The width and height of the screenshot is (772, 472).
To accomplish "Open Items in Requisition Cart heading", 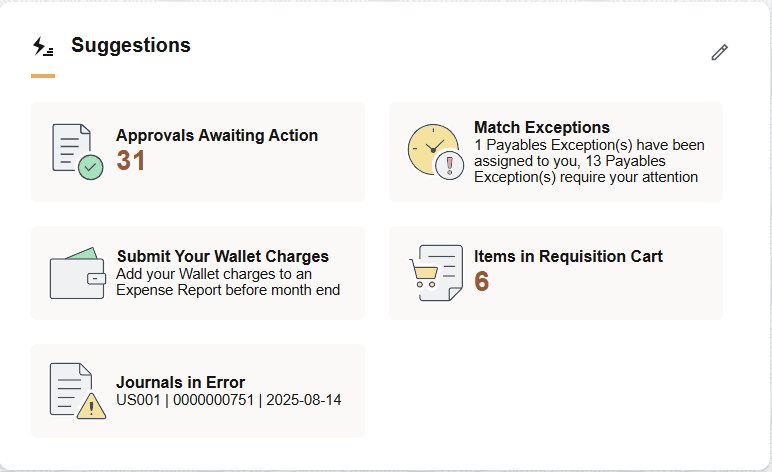I will pyautogui.click(x=568, y=256).
